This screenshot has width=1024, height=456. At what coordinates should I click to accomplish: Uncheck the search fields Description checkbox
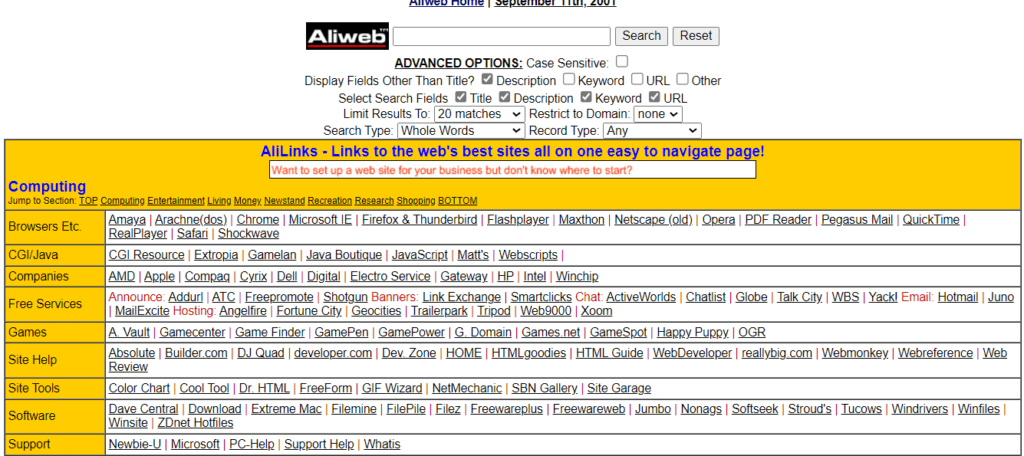(504, 97)
